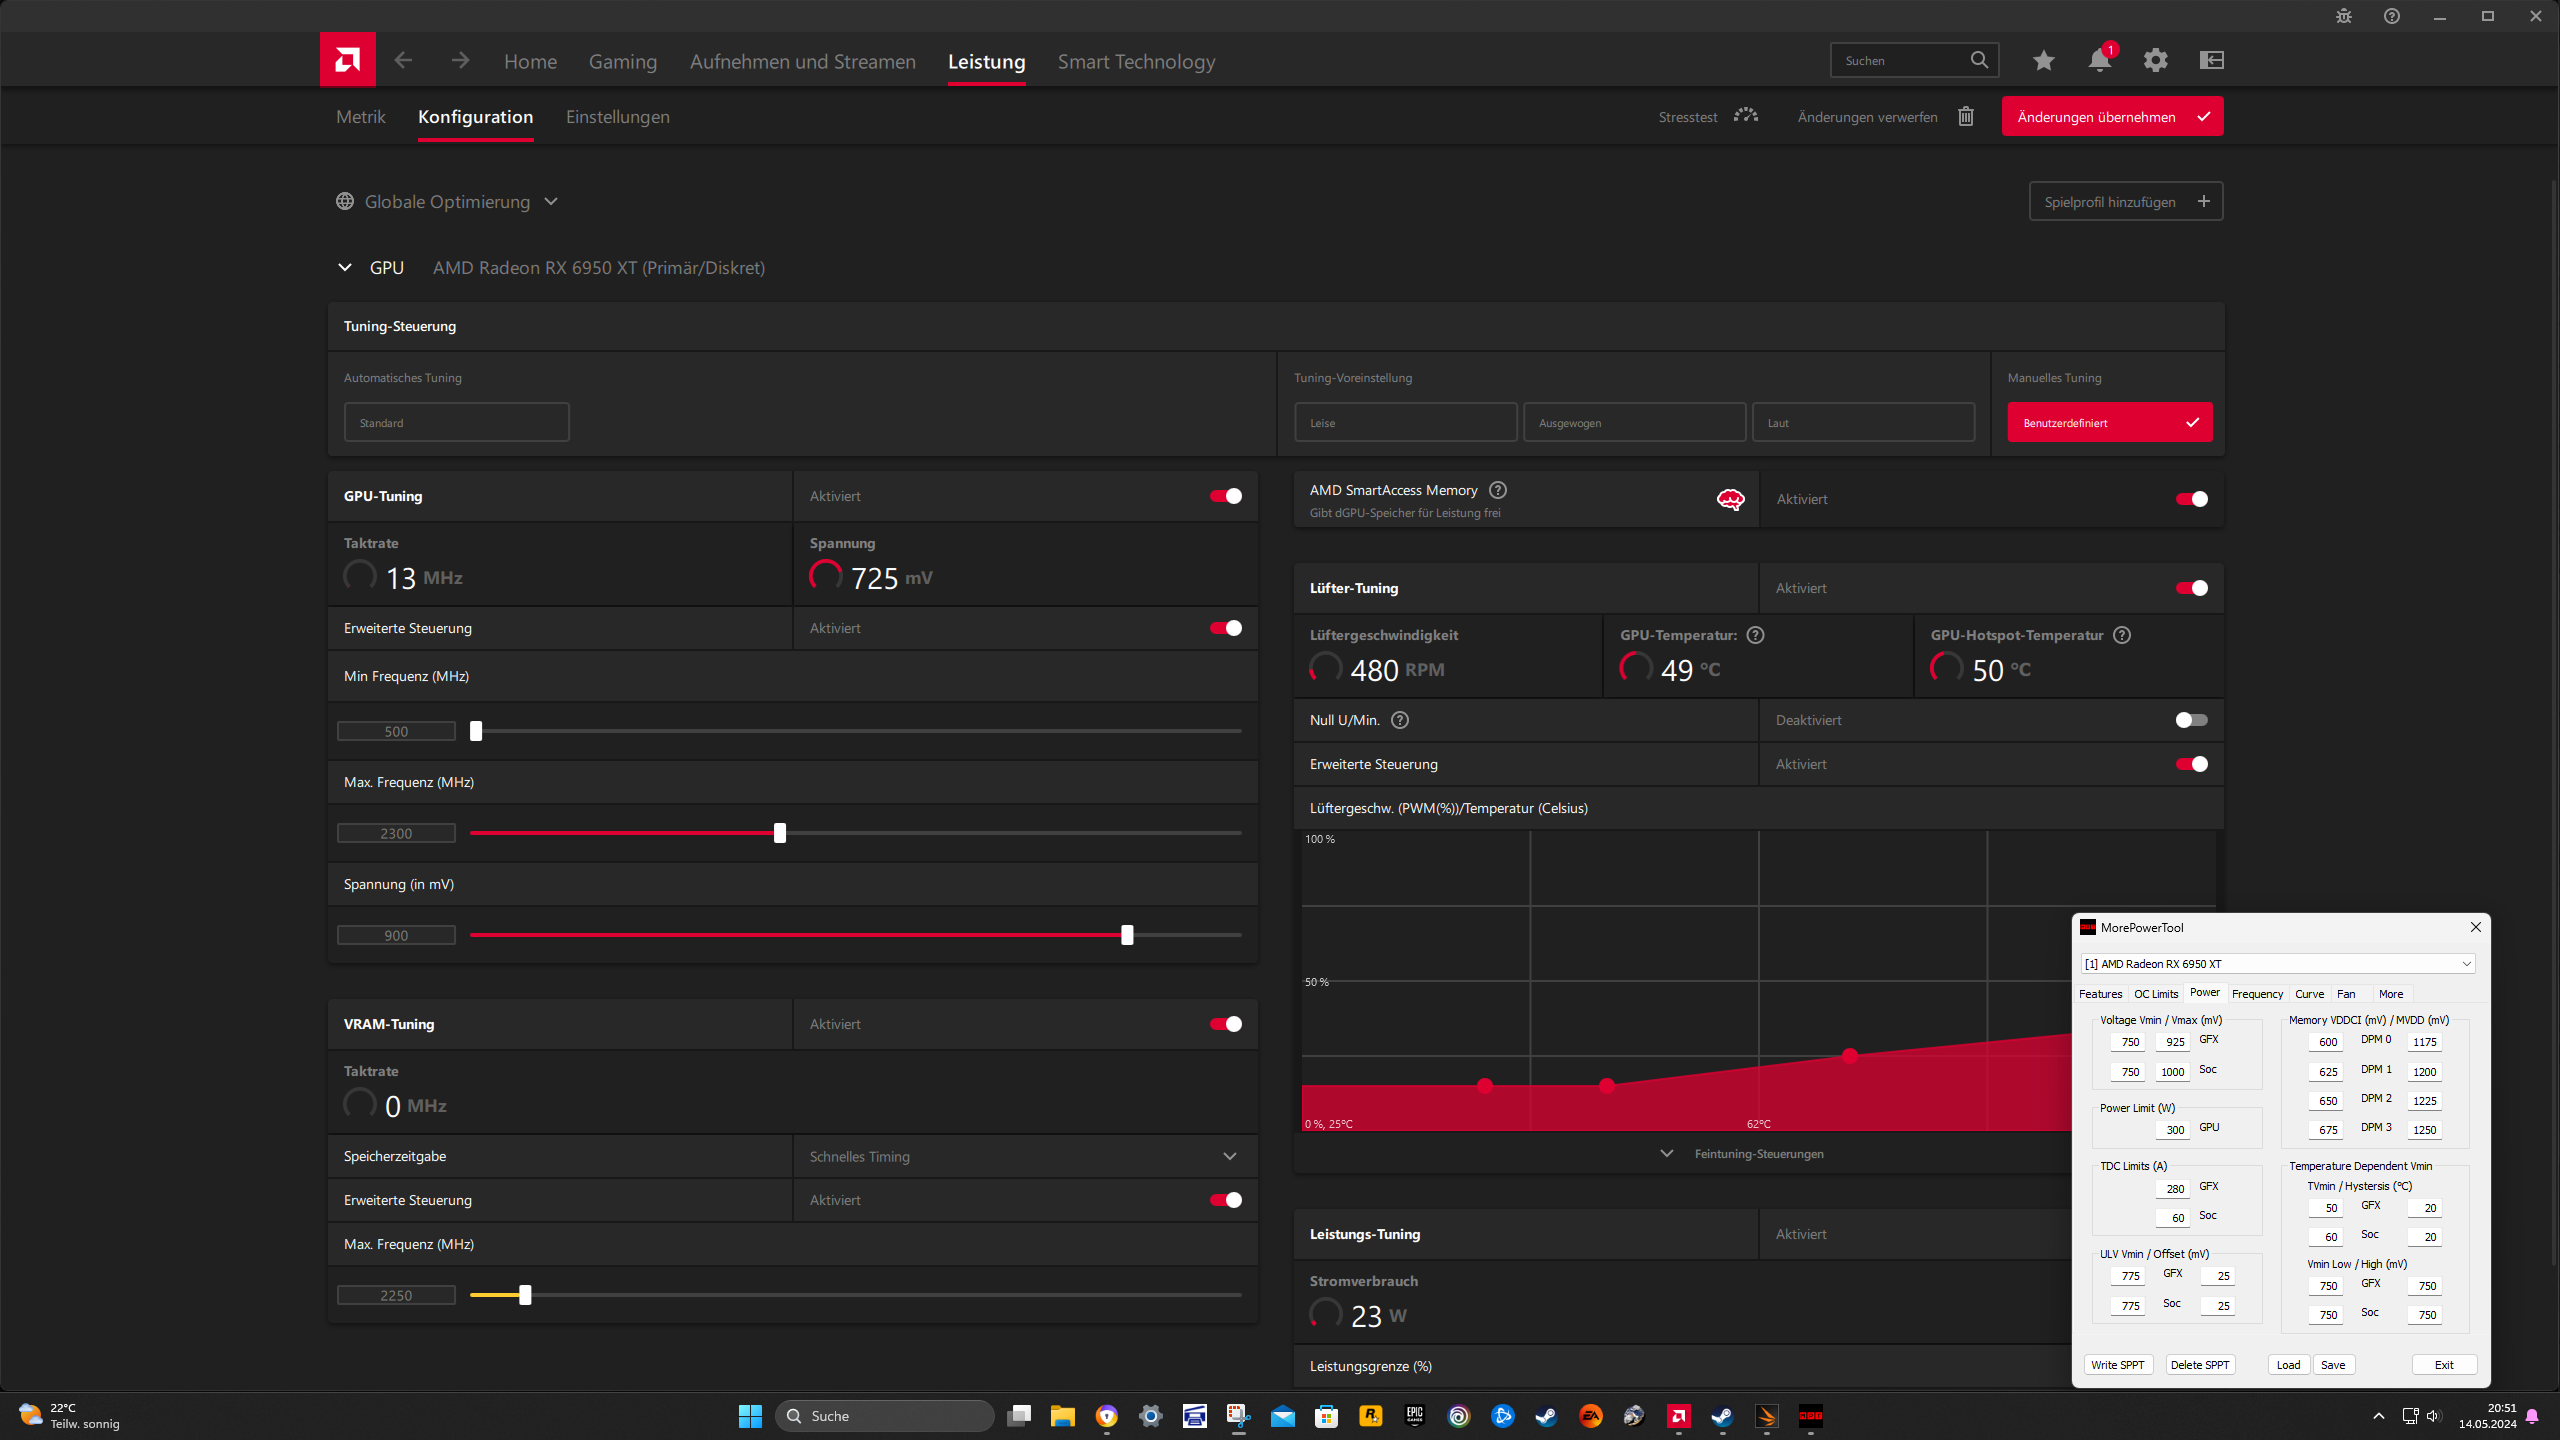Open favorites star icon

[x=2043, y=60]
